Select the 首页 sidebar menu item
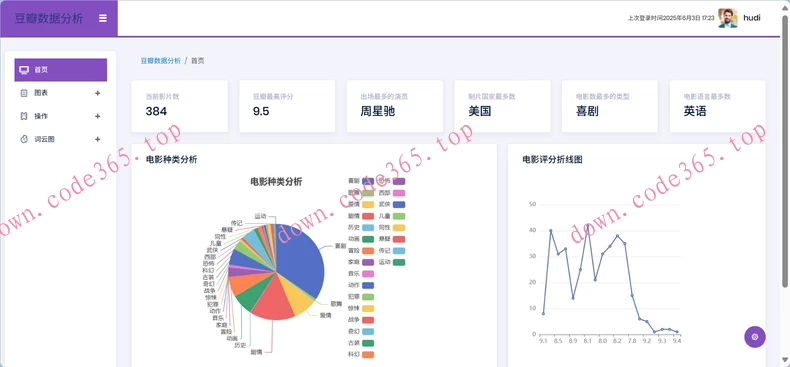Image resolution: width=790 pixels, height=367 pixels. pyautogui.click(x=60, y=70)
